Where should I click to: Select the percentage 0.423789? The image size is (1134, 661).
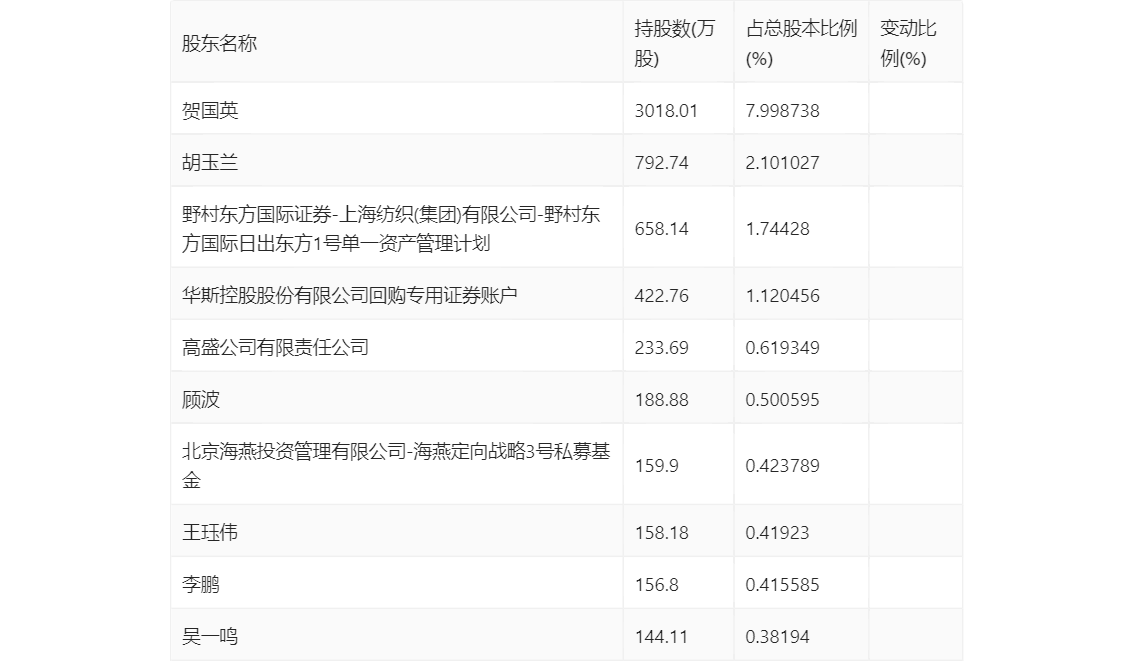coord(783,466)
